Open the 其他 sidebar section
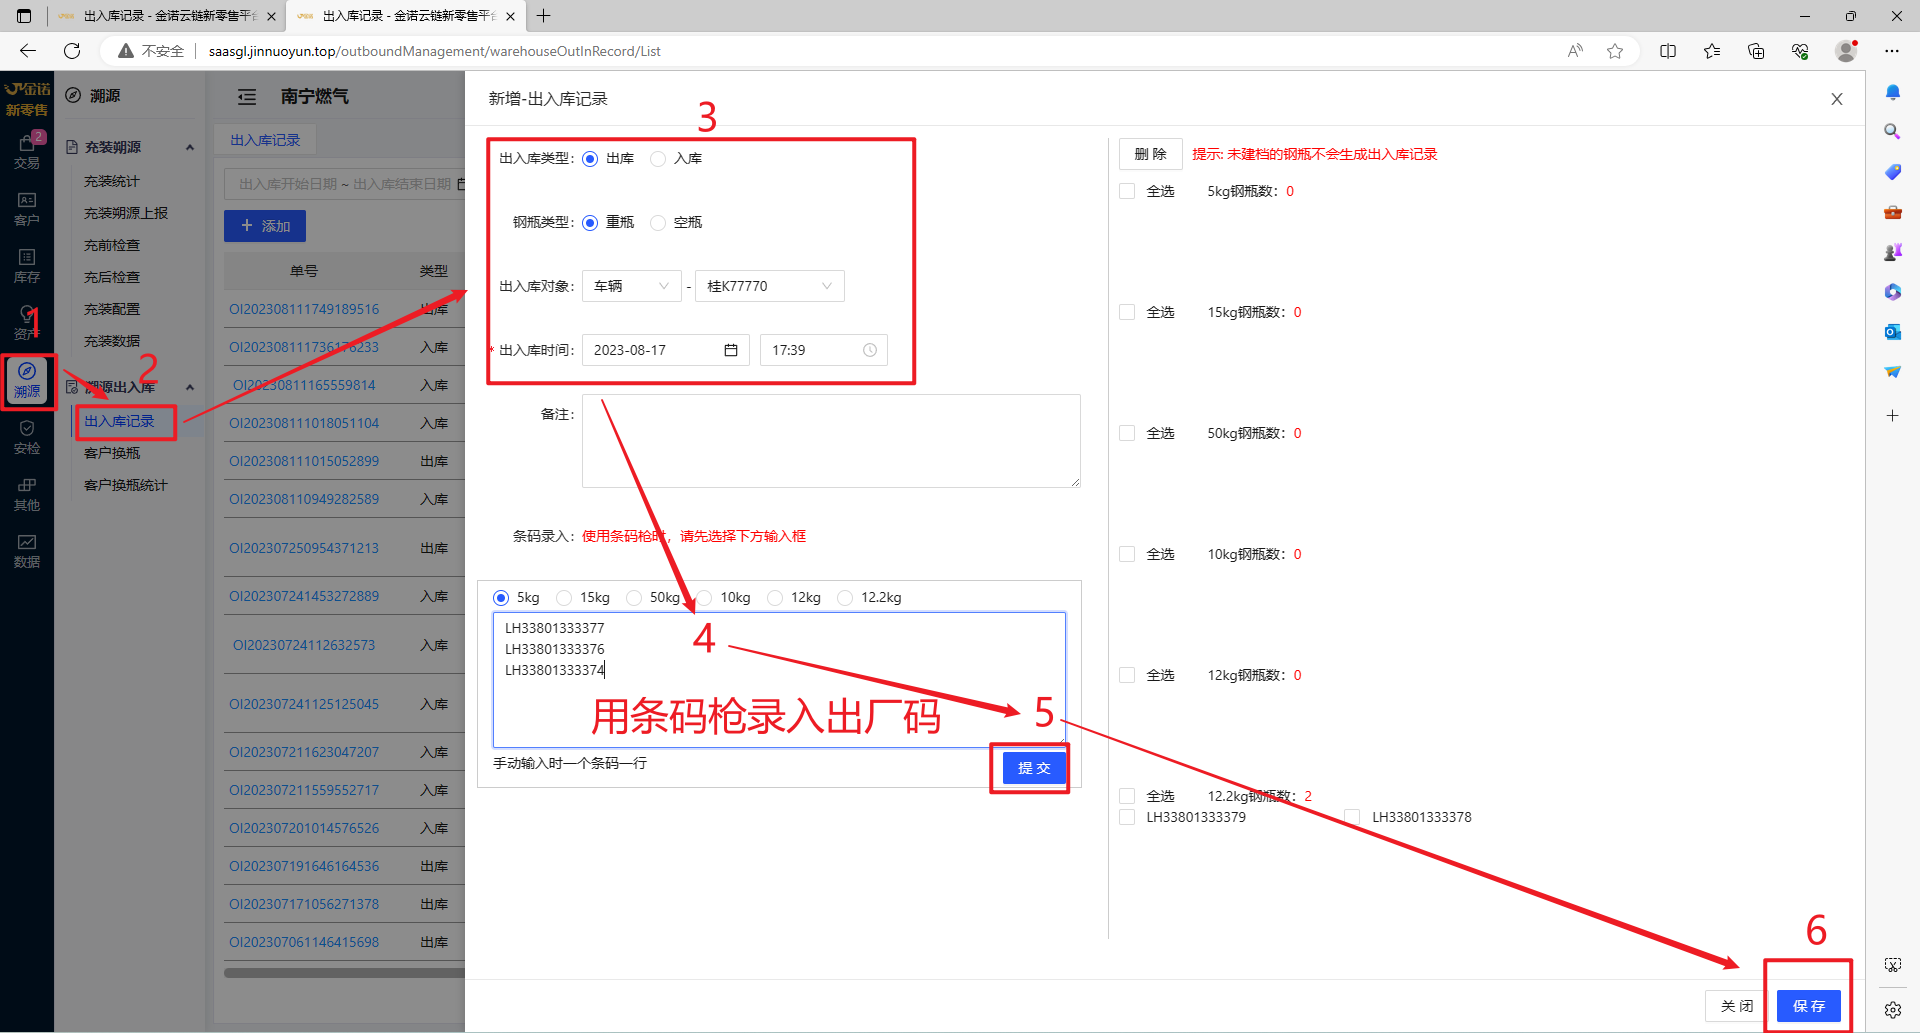1920x1033 pixels. point(27,494)
